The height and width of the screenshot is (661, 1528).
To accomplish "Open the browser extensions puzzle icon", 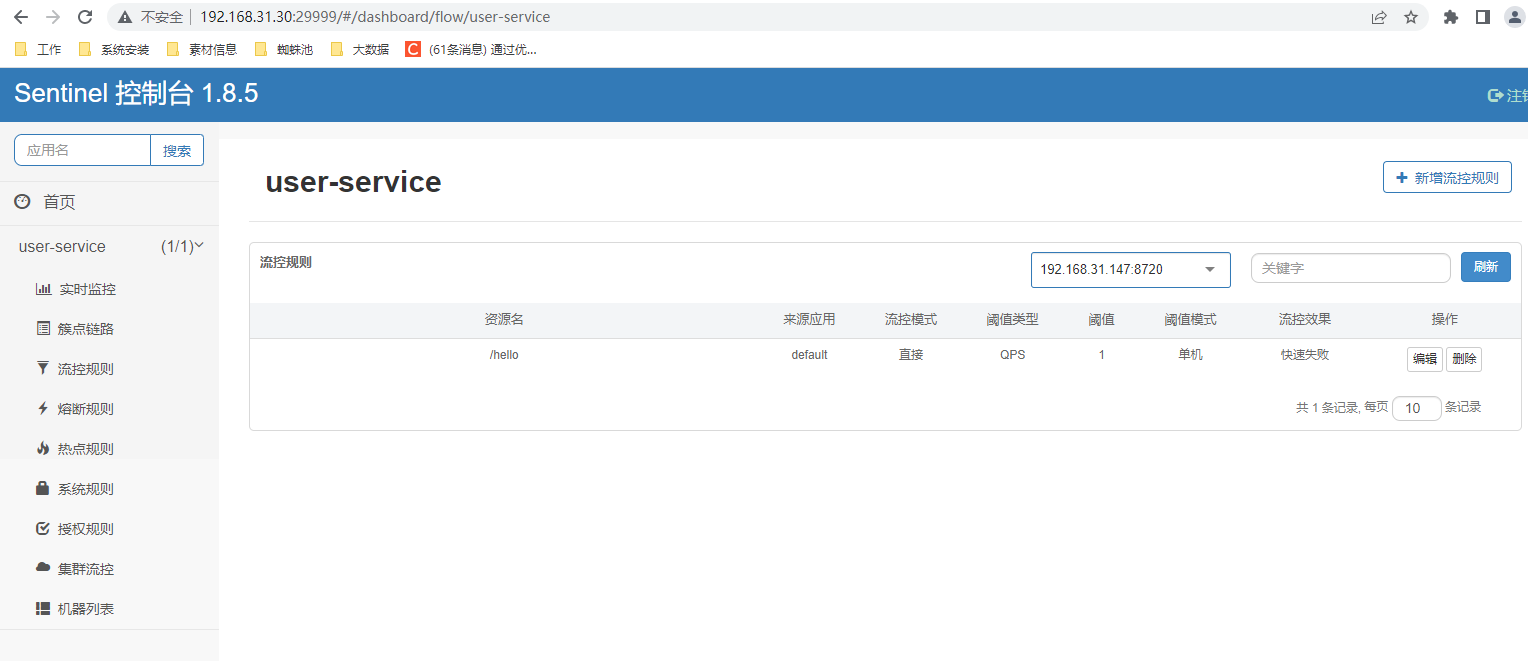I will point(1451,17).
